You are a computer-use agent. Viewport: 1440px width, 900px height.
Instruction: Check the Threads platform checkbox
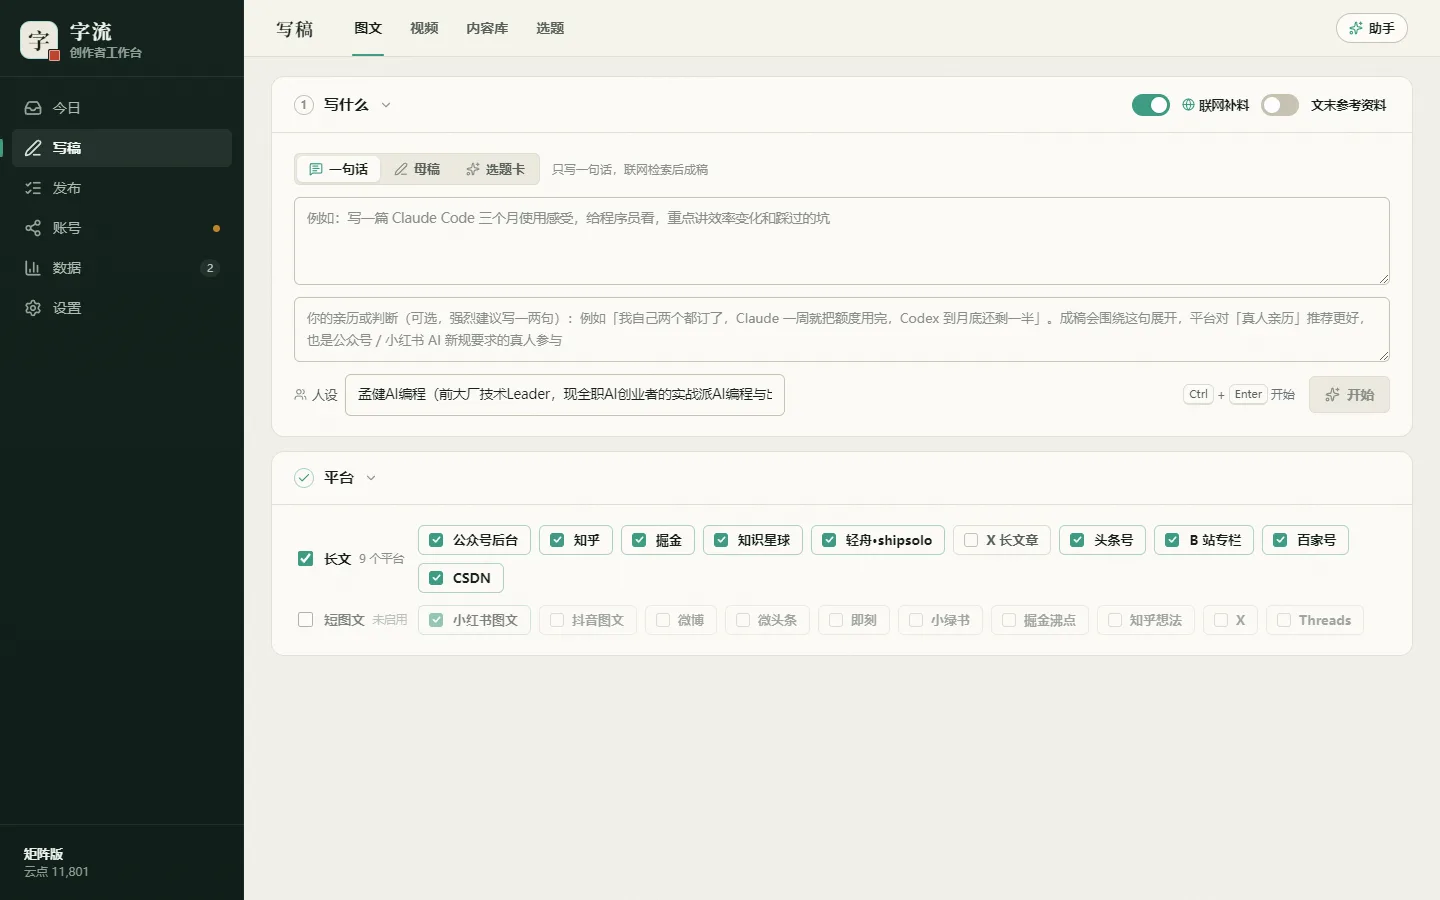[x=1284, y=620]
